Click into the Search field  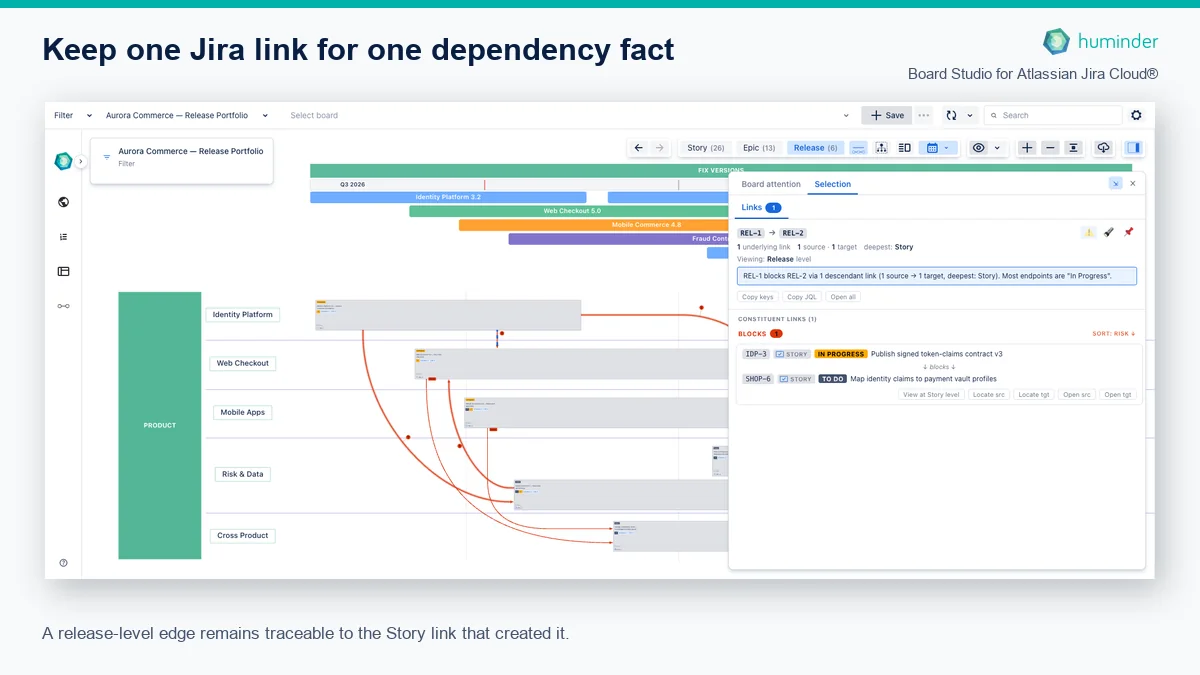(1053, 115)
